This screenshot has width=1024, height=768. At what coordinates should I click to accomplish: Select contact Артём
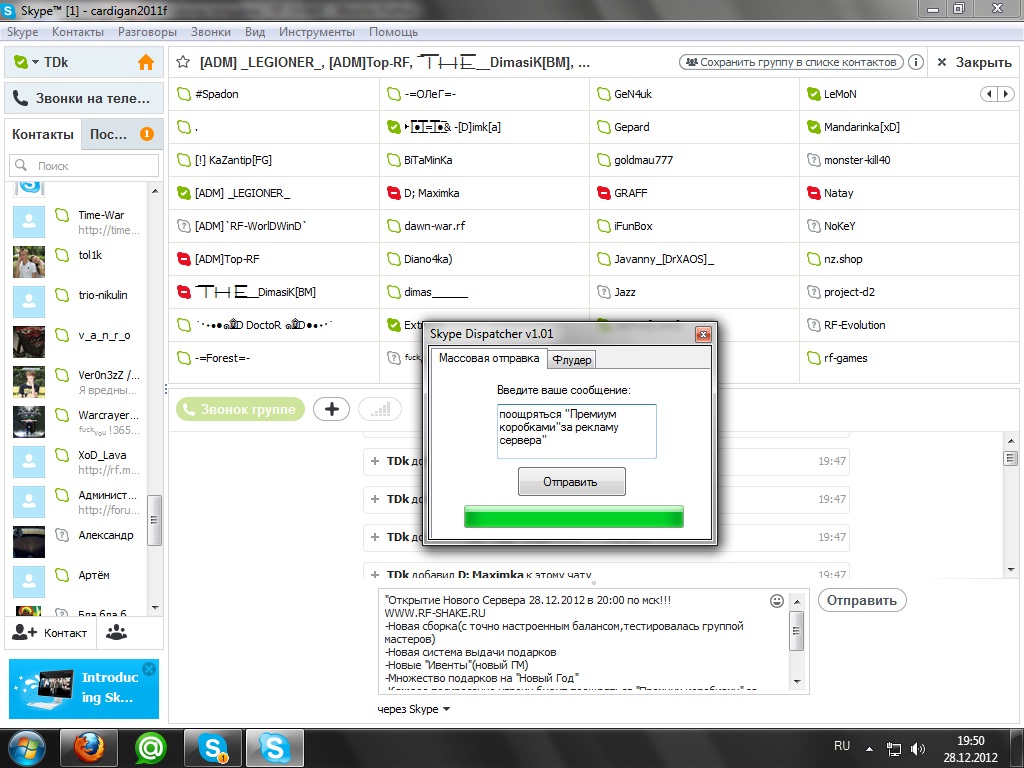pyautogui.click(x=77, y=582)
